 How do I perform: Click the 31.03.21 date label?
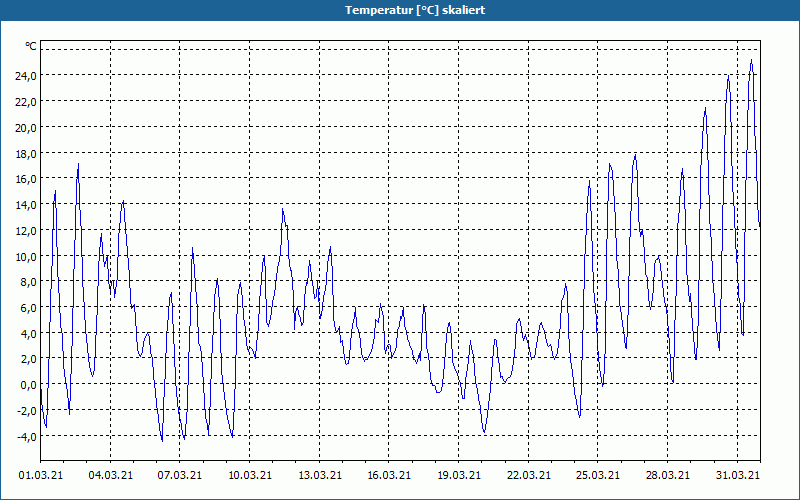pyautogui.click(x=738, y=475)
